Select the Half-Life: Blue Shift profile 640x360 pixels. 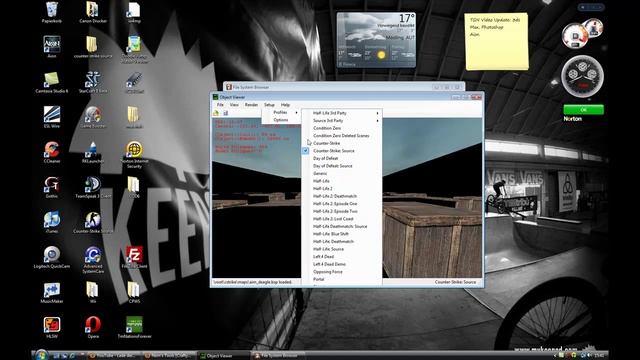coord(342,234)
